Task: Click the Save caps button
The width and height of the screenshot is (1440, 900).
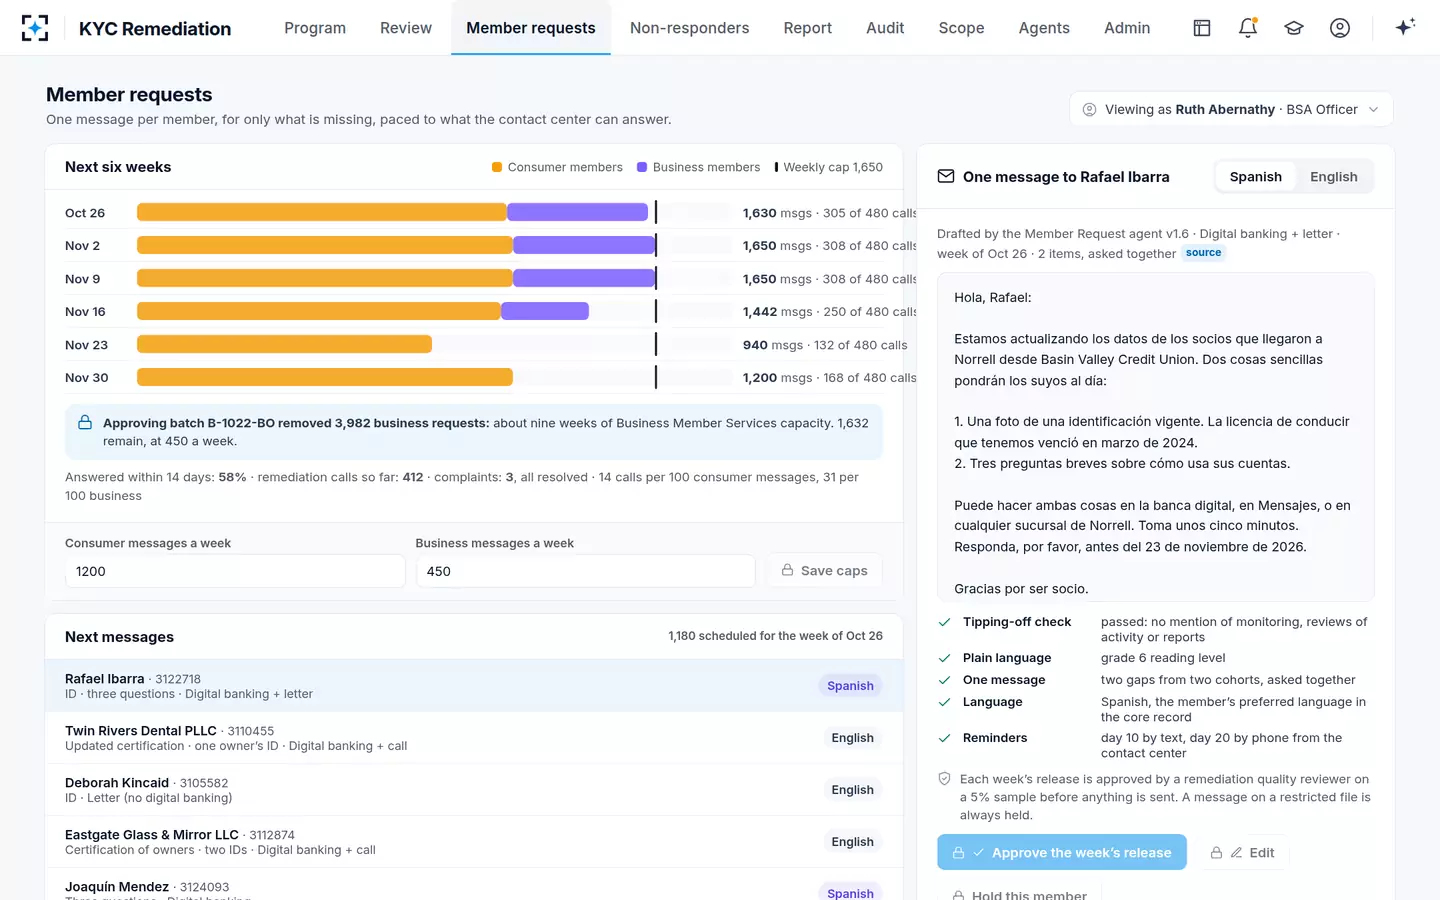Action: (824, 571)
